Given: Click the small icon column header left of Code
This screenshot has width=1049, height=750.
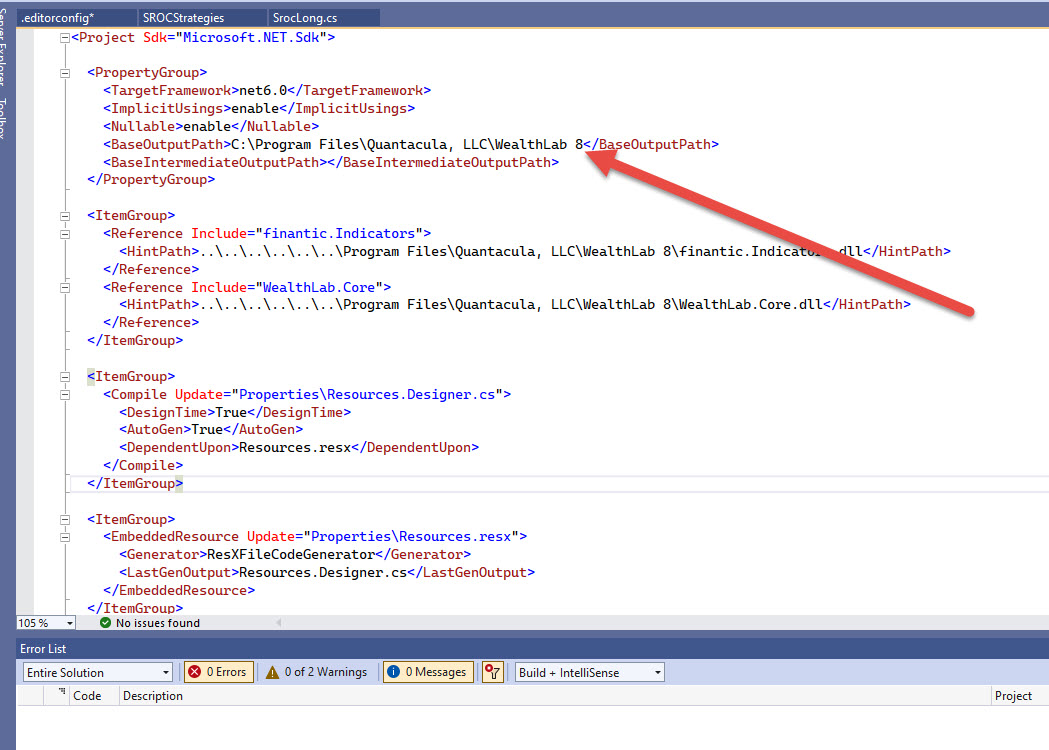Looking at the screenshot, I should point(62,694).
